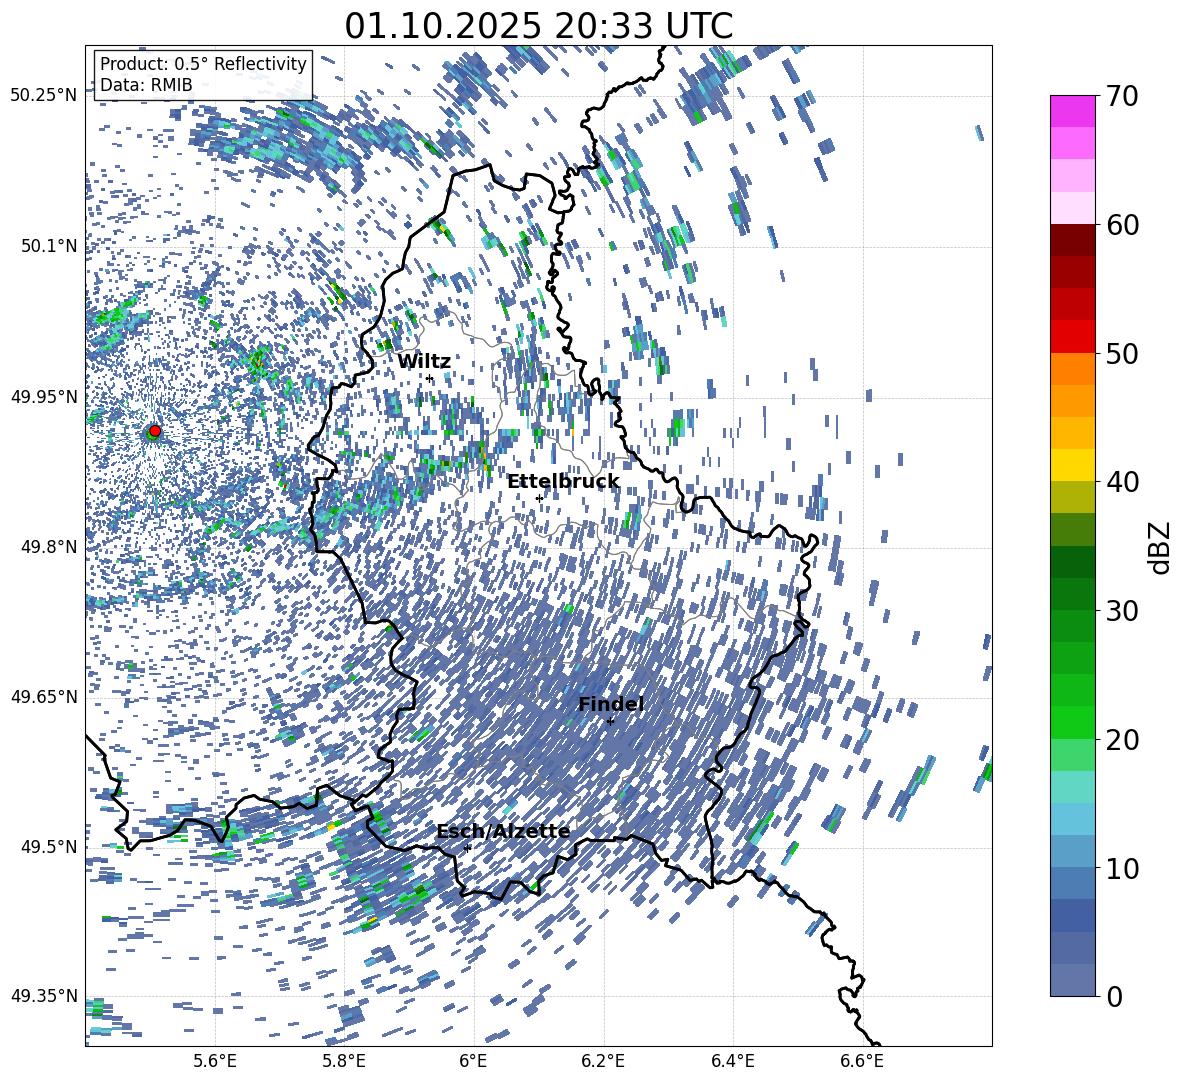Click the magenta top colorbar segment

point(1073,111)
